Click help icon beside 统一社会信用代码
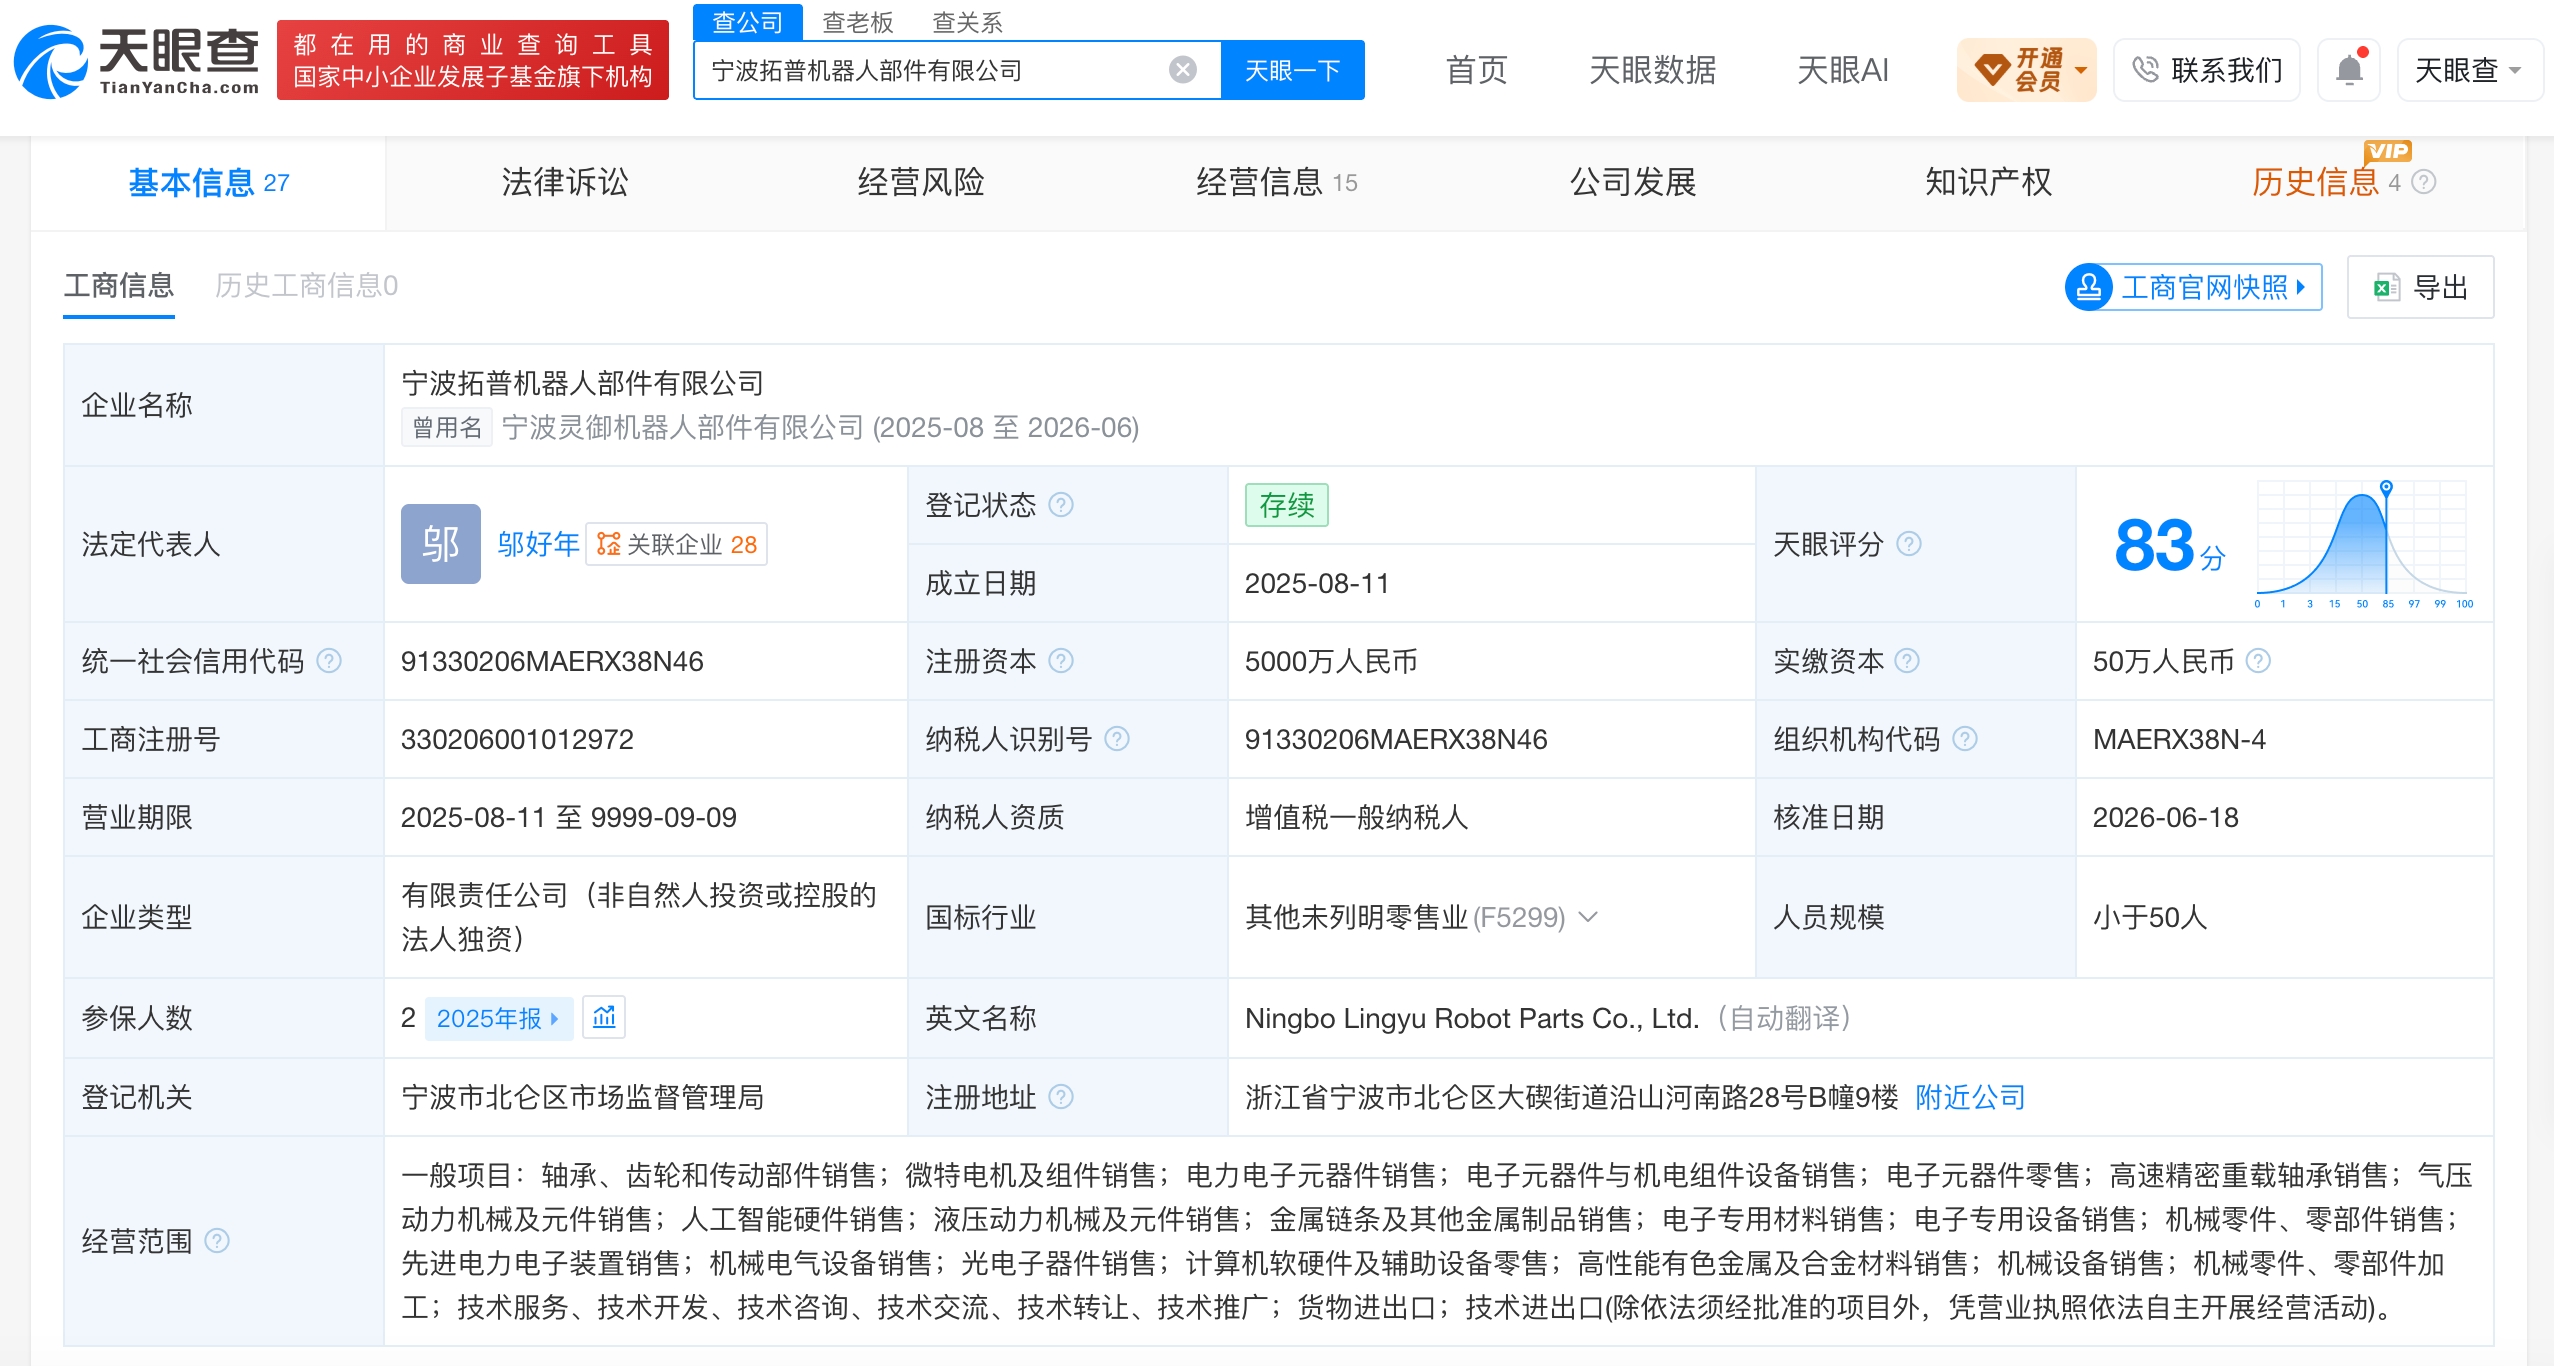Image resolution: width=2554 pixels, height=1366 pixels. pyautogui.click(x=329, y=661)
